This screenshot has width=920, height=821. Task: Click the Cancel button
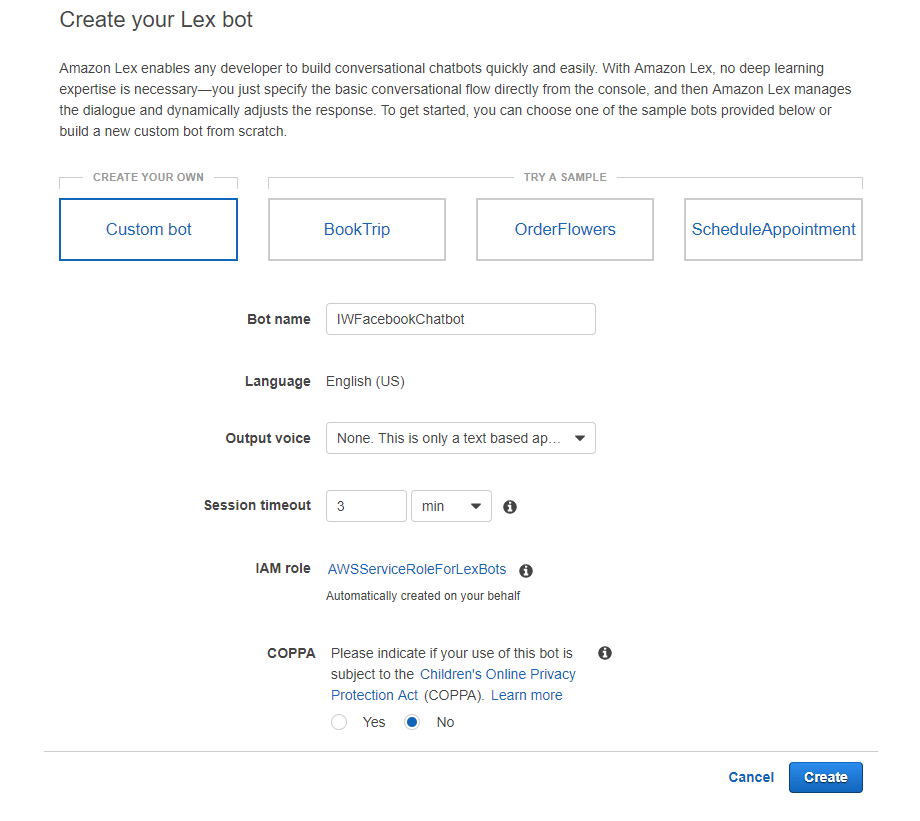pyautogui.click(x=751, y=778)
